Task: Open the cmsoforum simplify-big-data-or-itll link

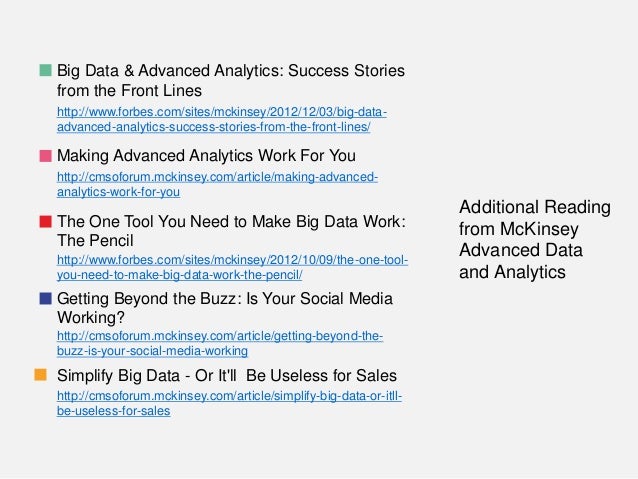Action: (229, 396)
